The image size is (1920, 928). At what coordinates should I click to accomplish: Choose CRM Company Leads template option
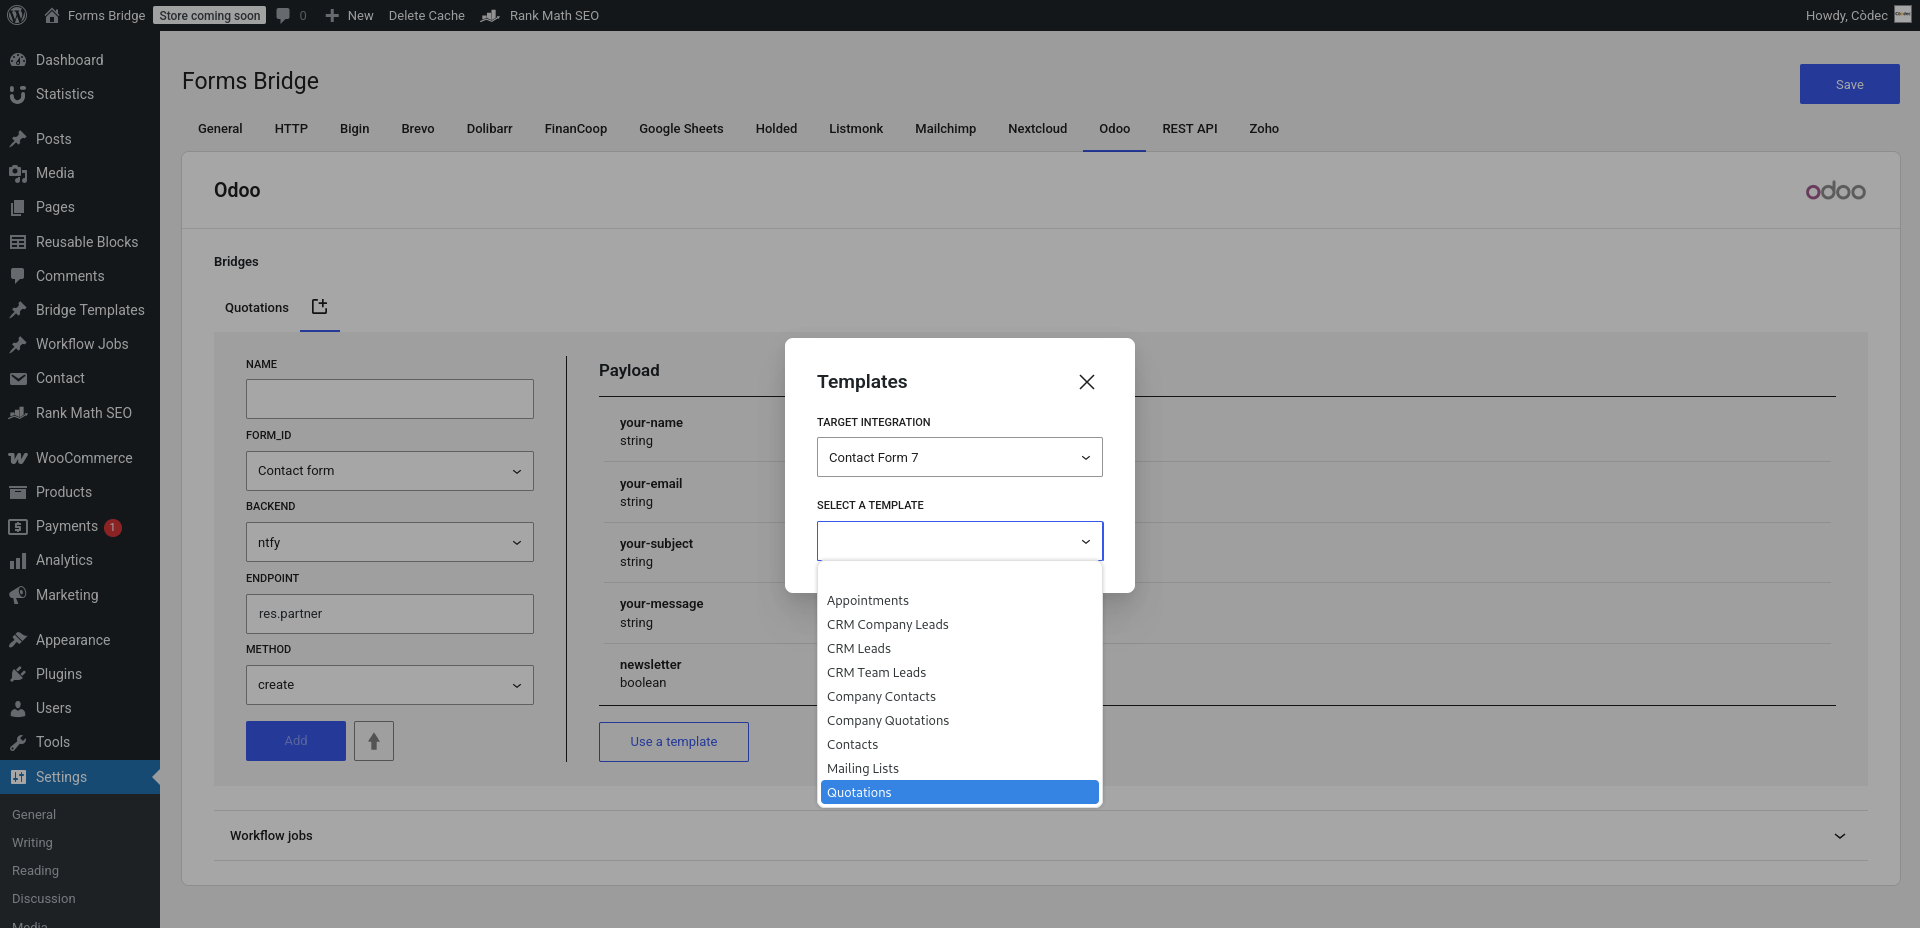point(960,625)
